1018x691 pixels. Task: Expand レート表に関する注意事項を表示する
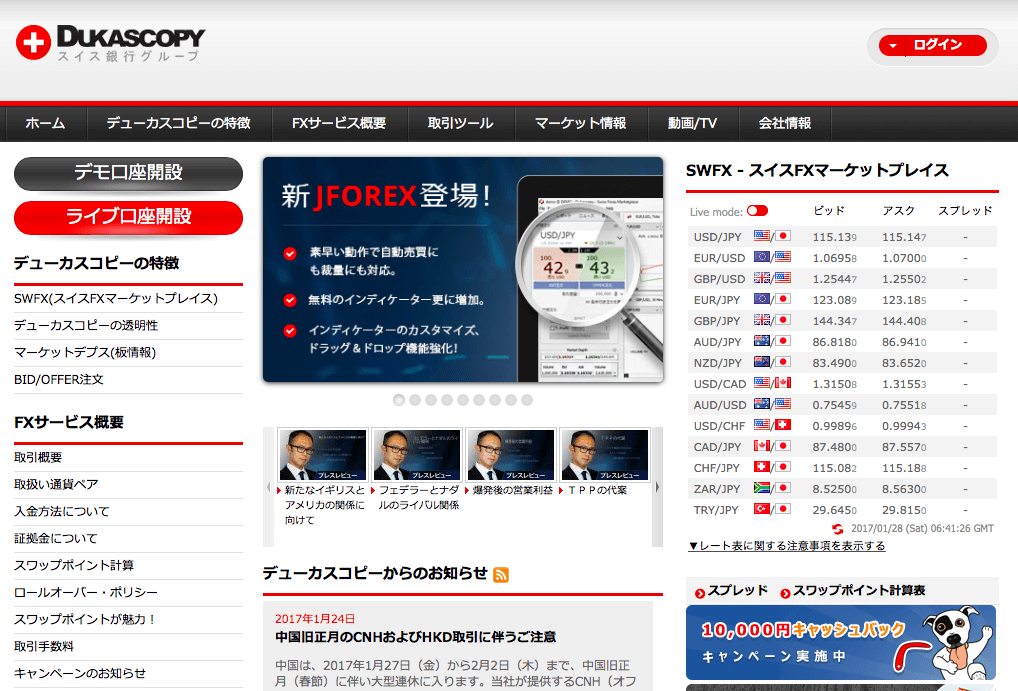tap(787, 546)
